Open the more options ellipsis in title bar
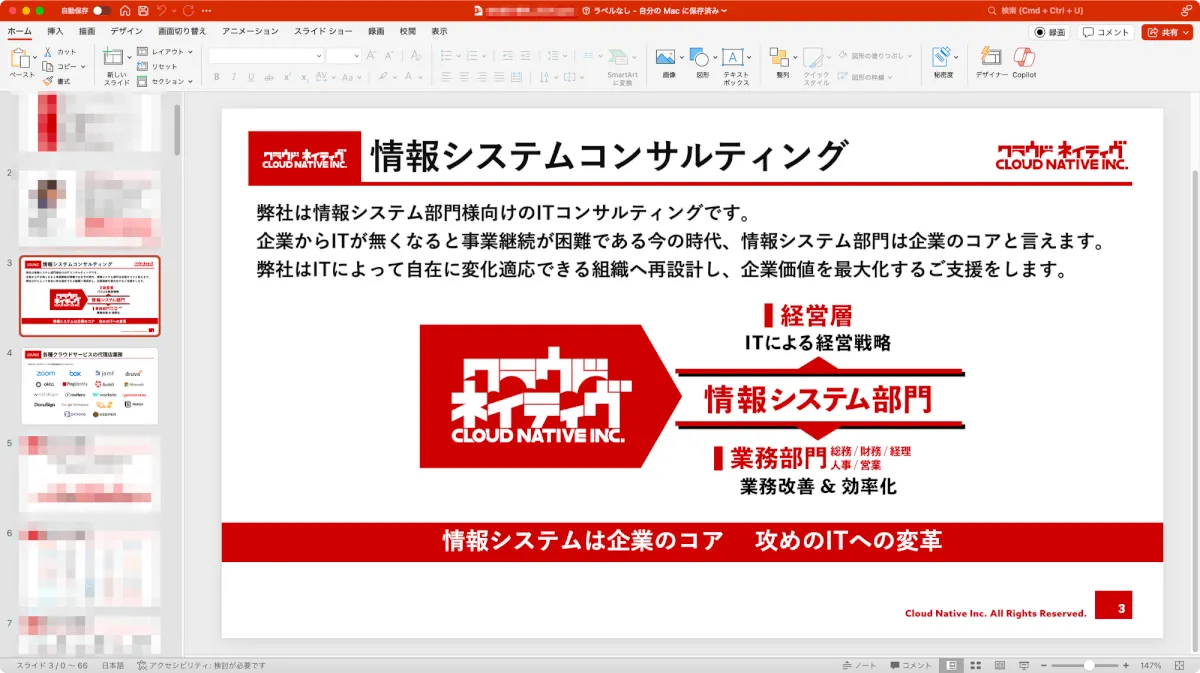This screenshot has width=1200, height=673. point(207,10)
